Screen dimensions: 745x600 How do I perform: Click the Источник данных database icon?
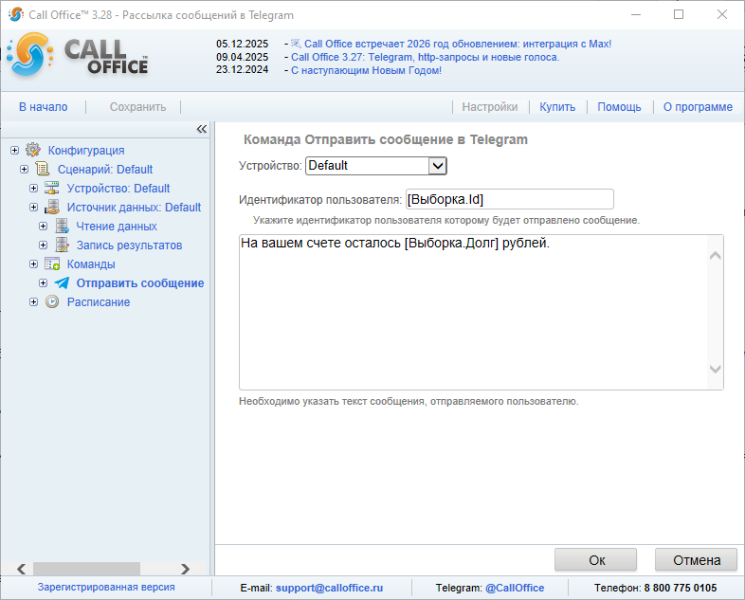[x=52, y=207]
